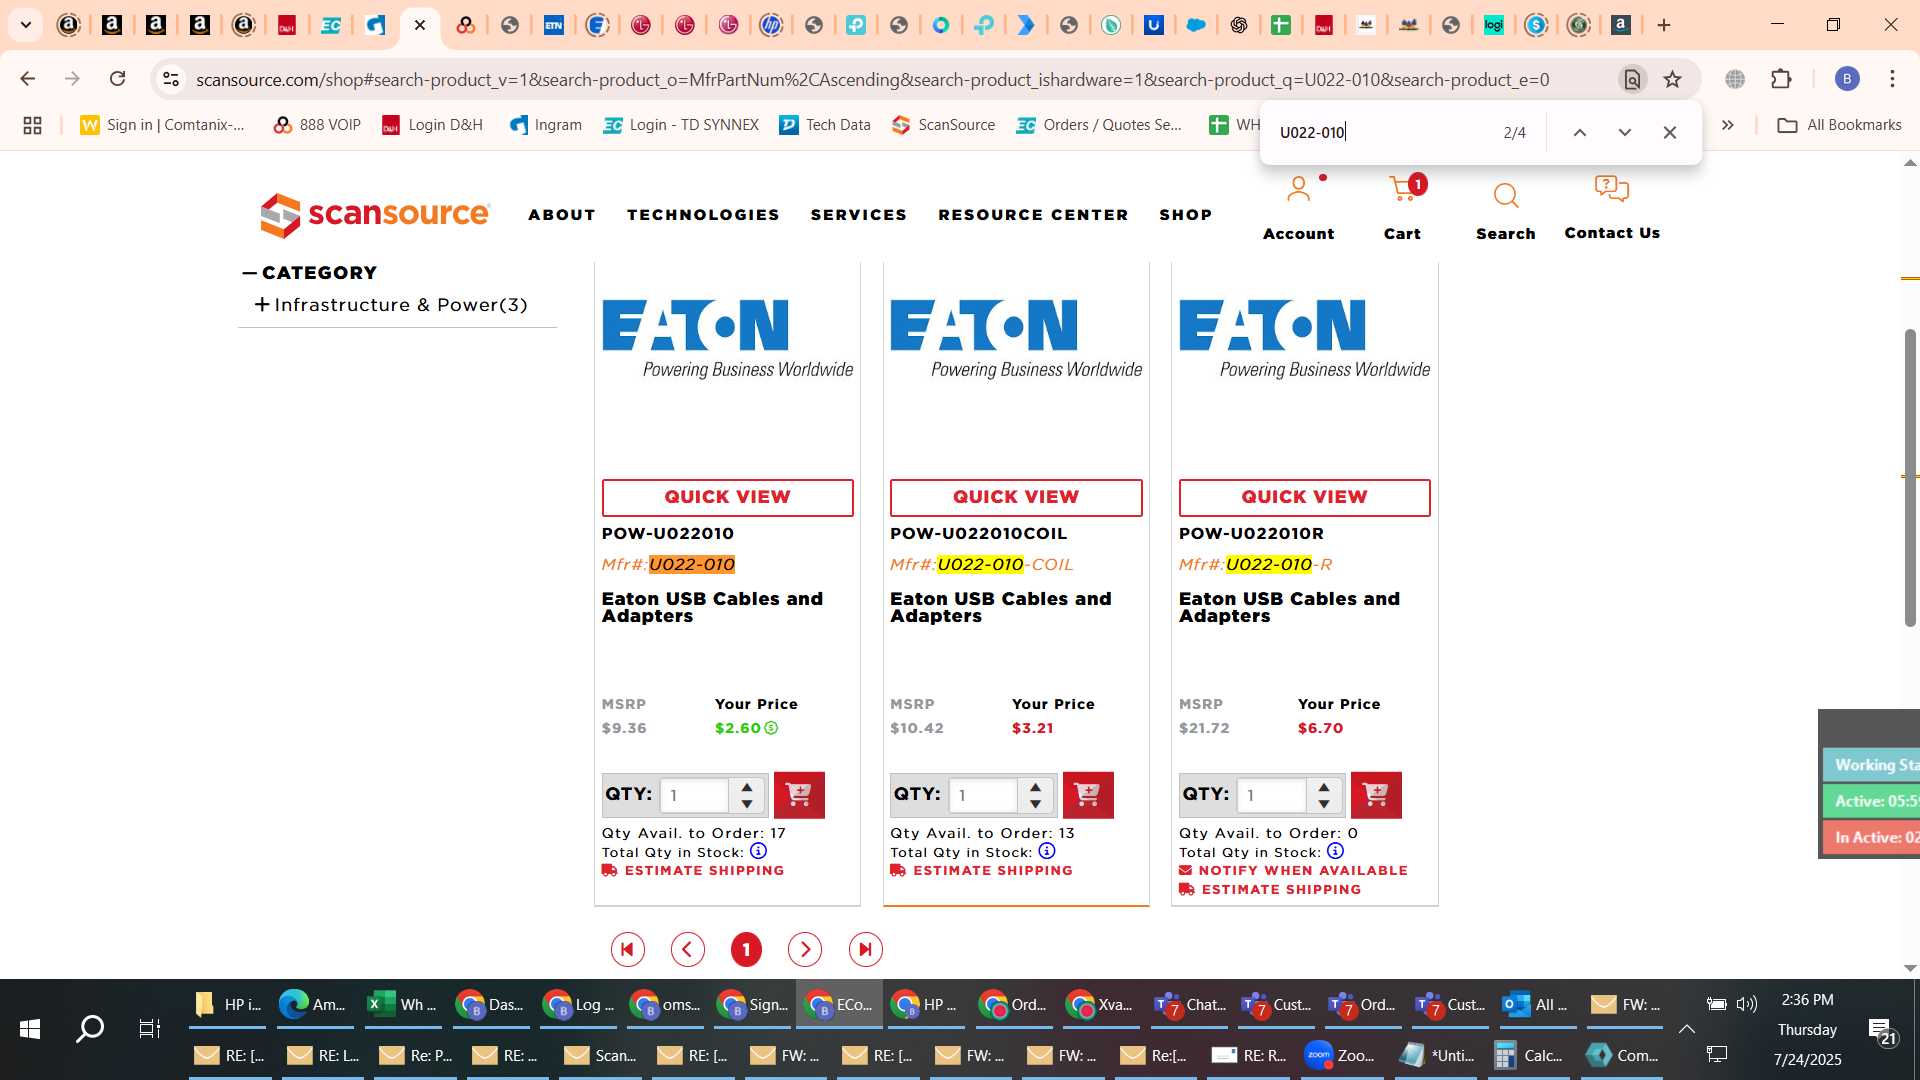Click the address bar URL
Viewport: 1920px width, 1080px height.
click(872, 79)
